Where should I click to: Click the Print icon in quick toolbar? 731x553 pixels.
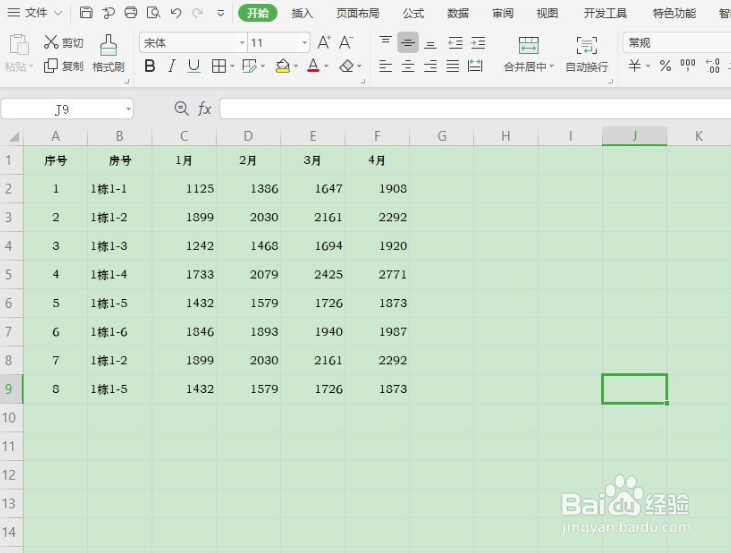click(131, 13)
